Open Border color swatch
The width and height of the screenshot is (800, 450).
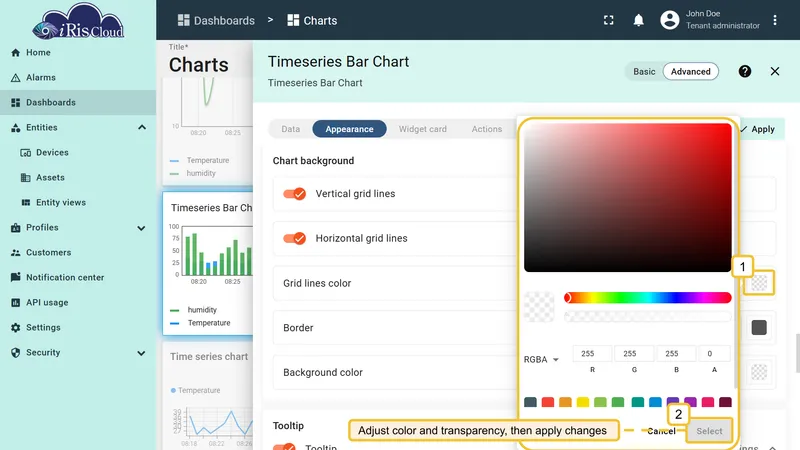point(759,328)
